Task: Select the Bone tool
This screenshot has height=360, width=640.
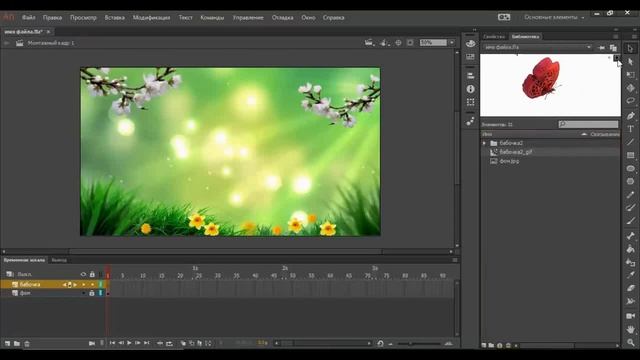Action: pos(631,236)
